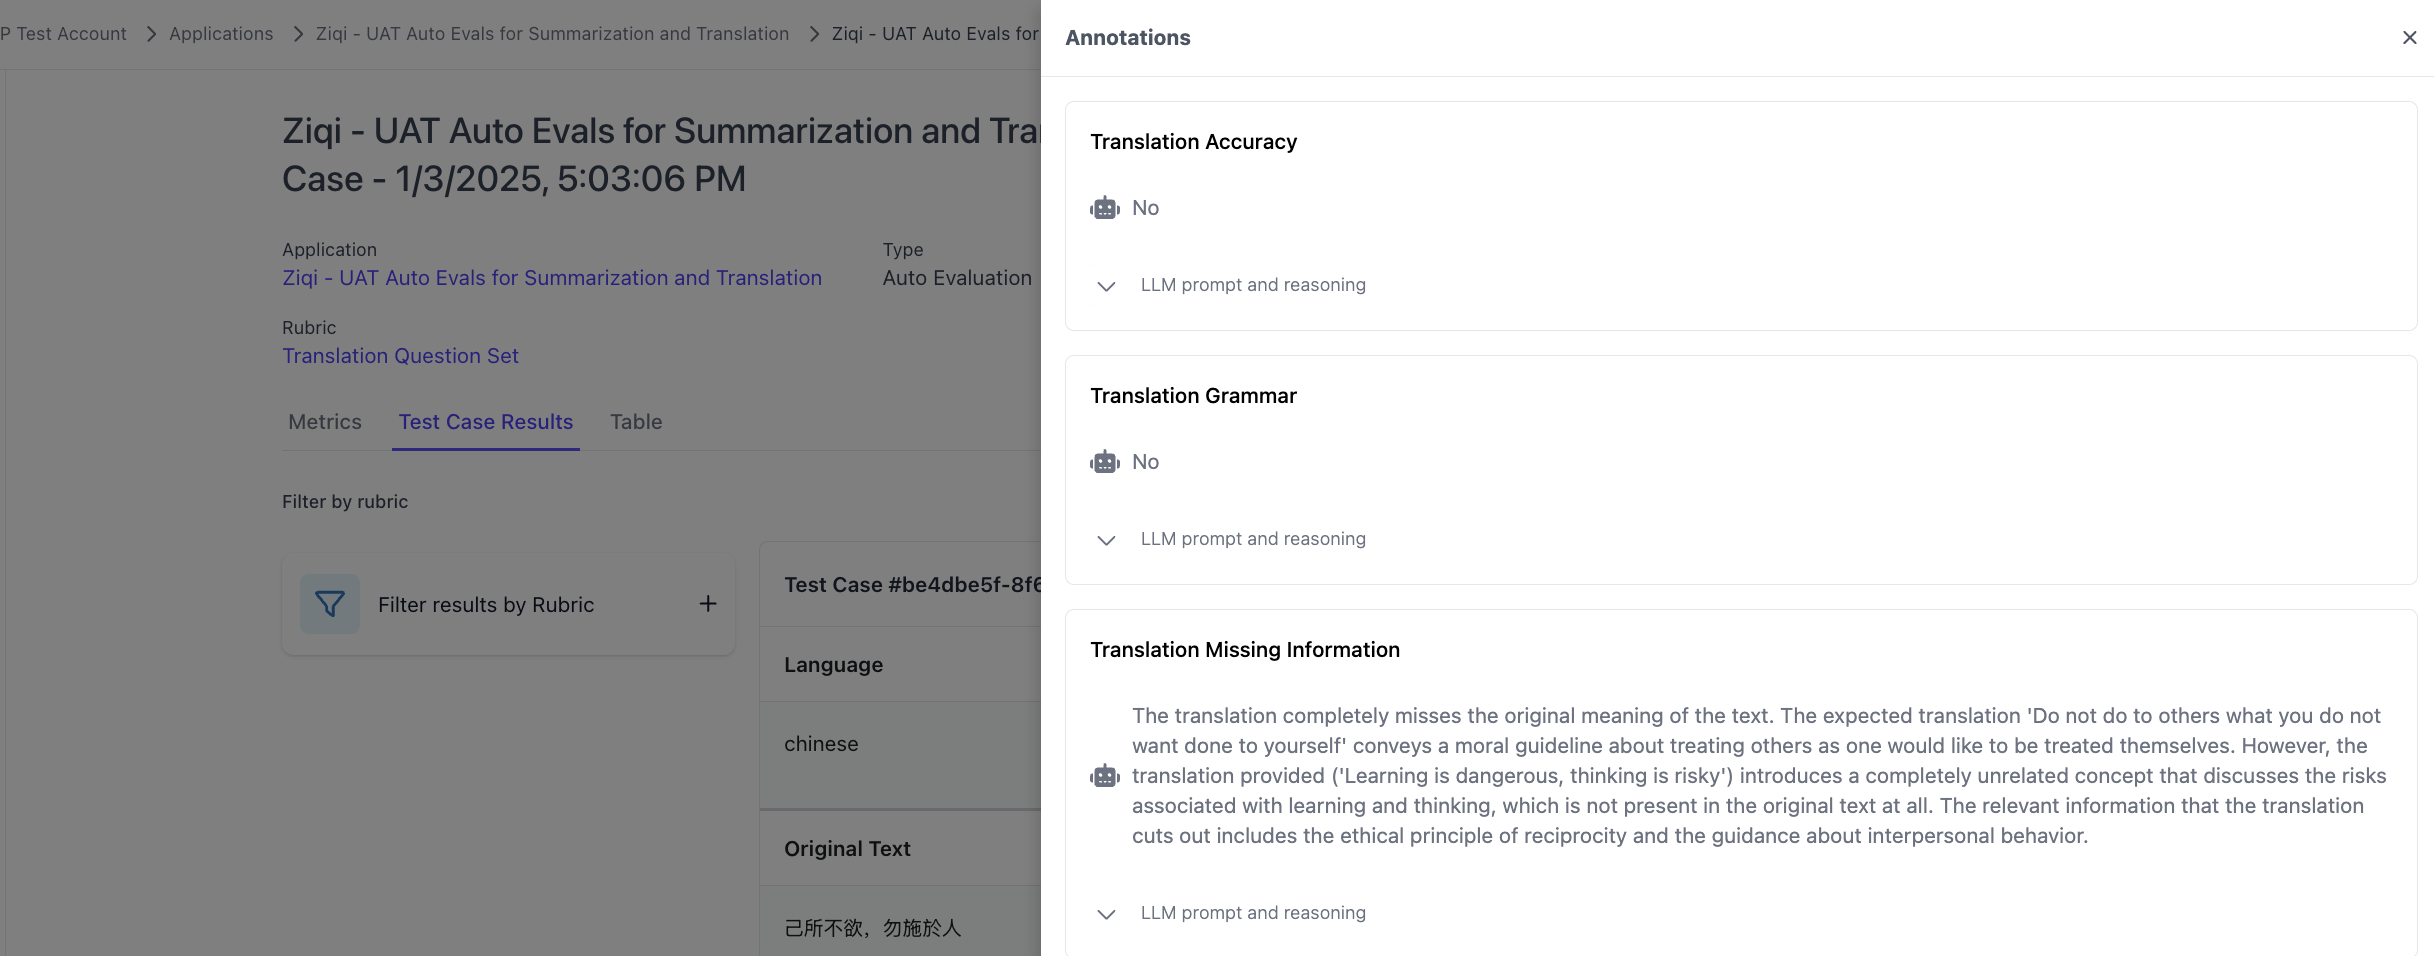The width and height of the screenshot is (2434, 956).
Task: Click the Original Text Chinese phrase
Action: (x=872, y=928)
